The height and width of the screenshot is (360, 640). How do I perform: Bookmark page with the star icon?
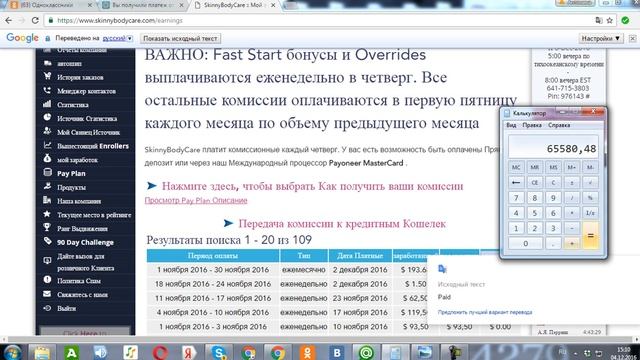tap(609, 20)
